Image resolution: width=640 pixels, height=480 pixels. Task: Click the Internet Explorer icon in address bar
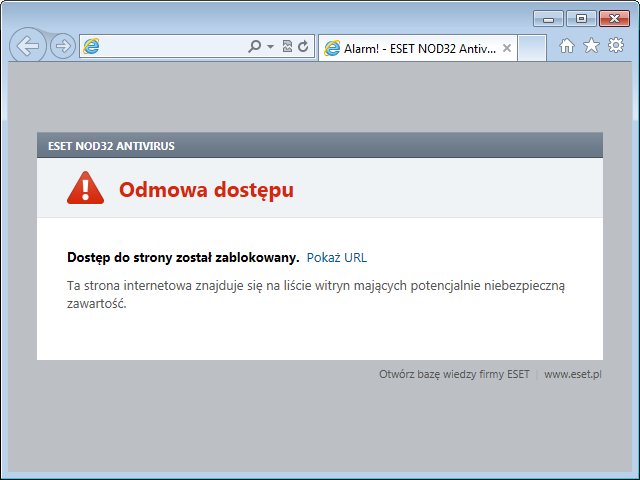(91, 47)
